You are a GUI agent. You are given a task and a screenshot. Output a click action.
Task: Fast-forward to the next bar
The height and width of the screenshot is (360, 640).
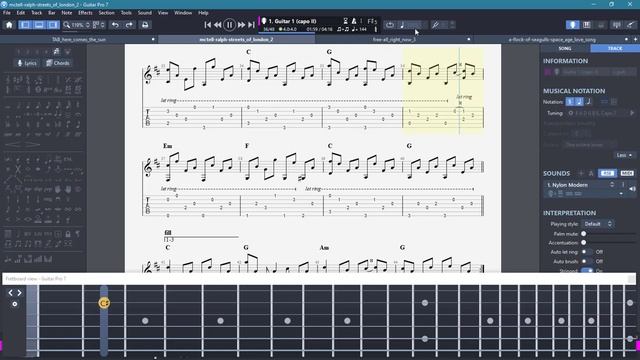[x=241, y=25]
